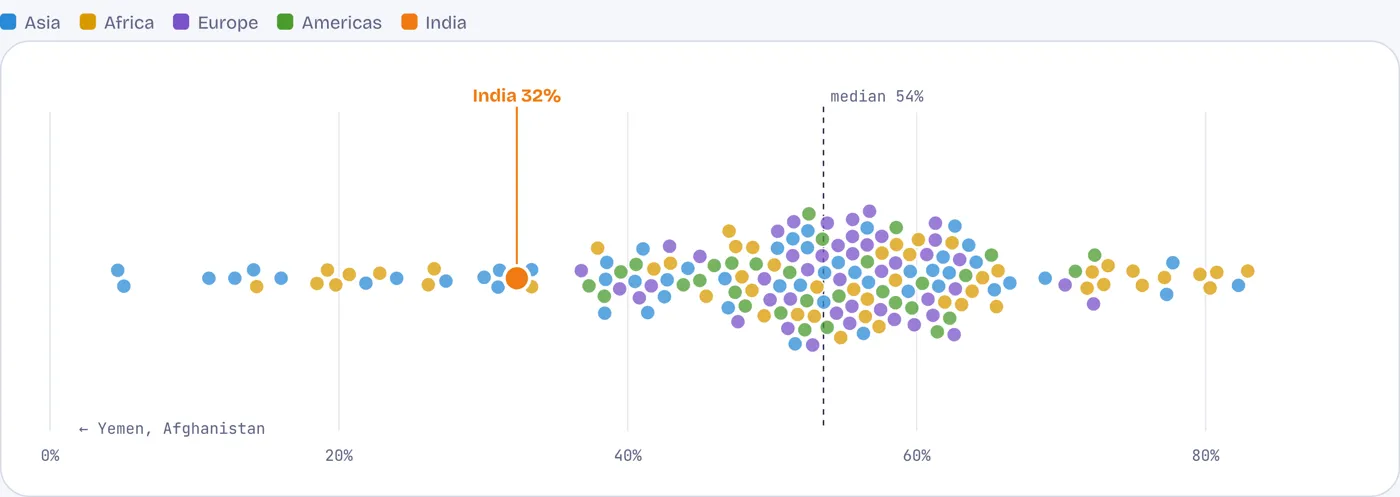
Task: Select the rightmost yellow Africa dot
Action: tap(1247, 271)
